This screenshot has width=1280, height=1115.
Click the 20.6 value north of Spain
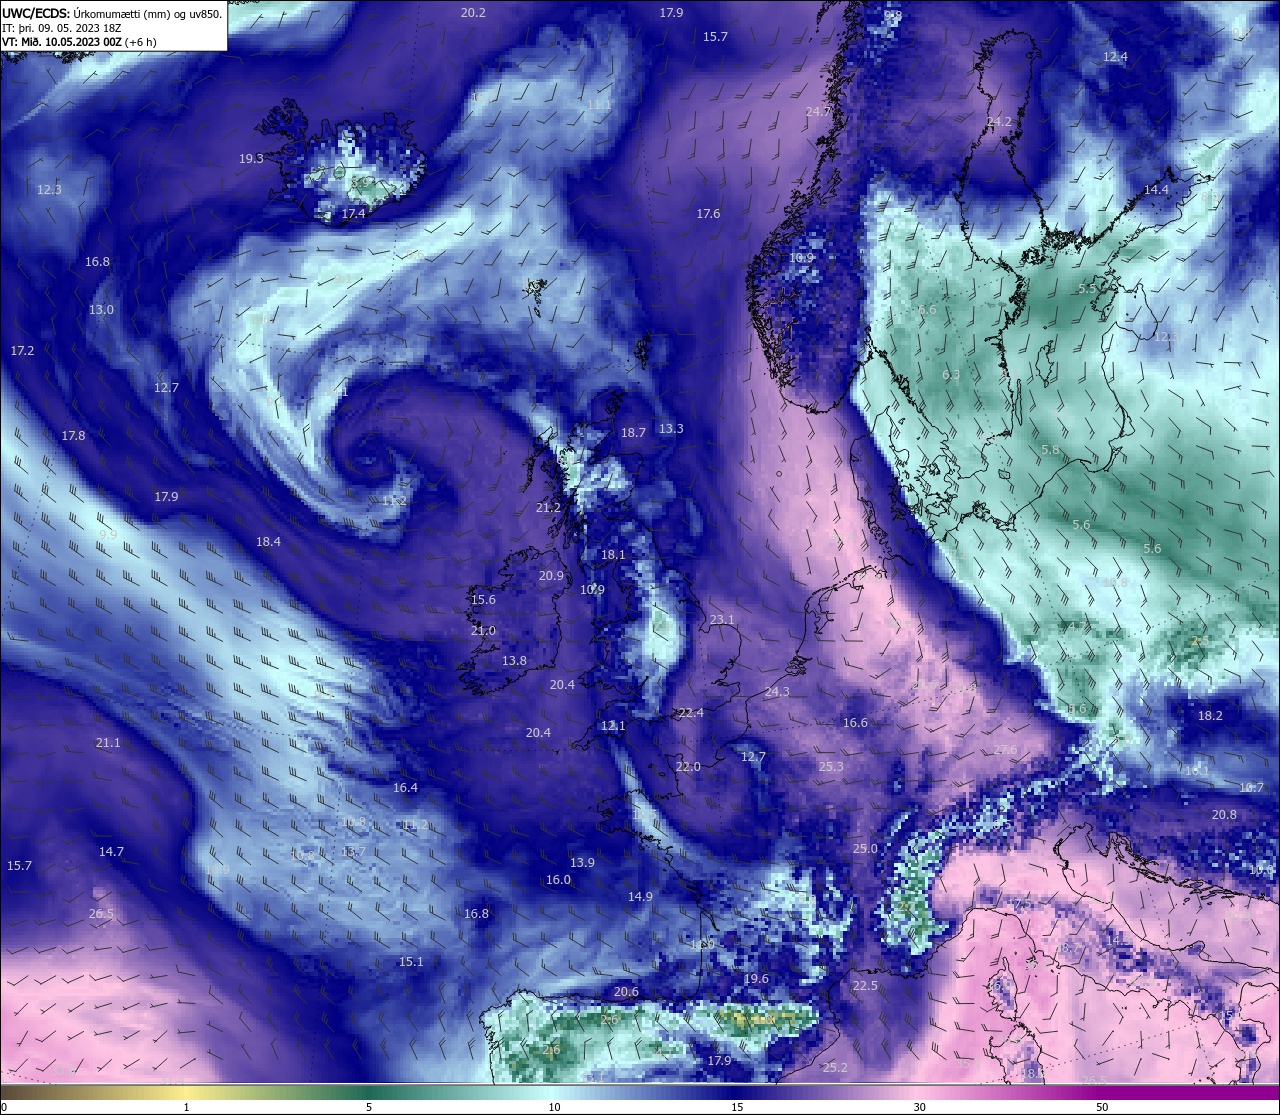pos(626,992)
